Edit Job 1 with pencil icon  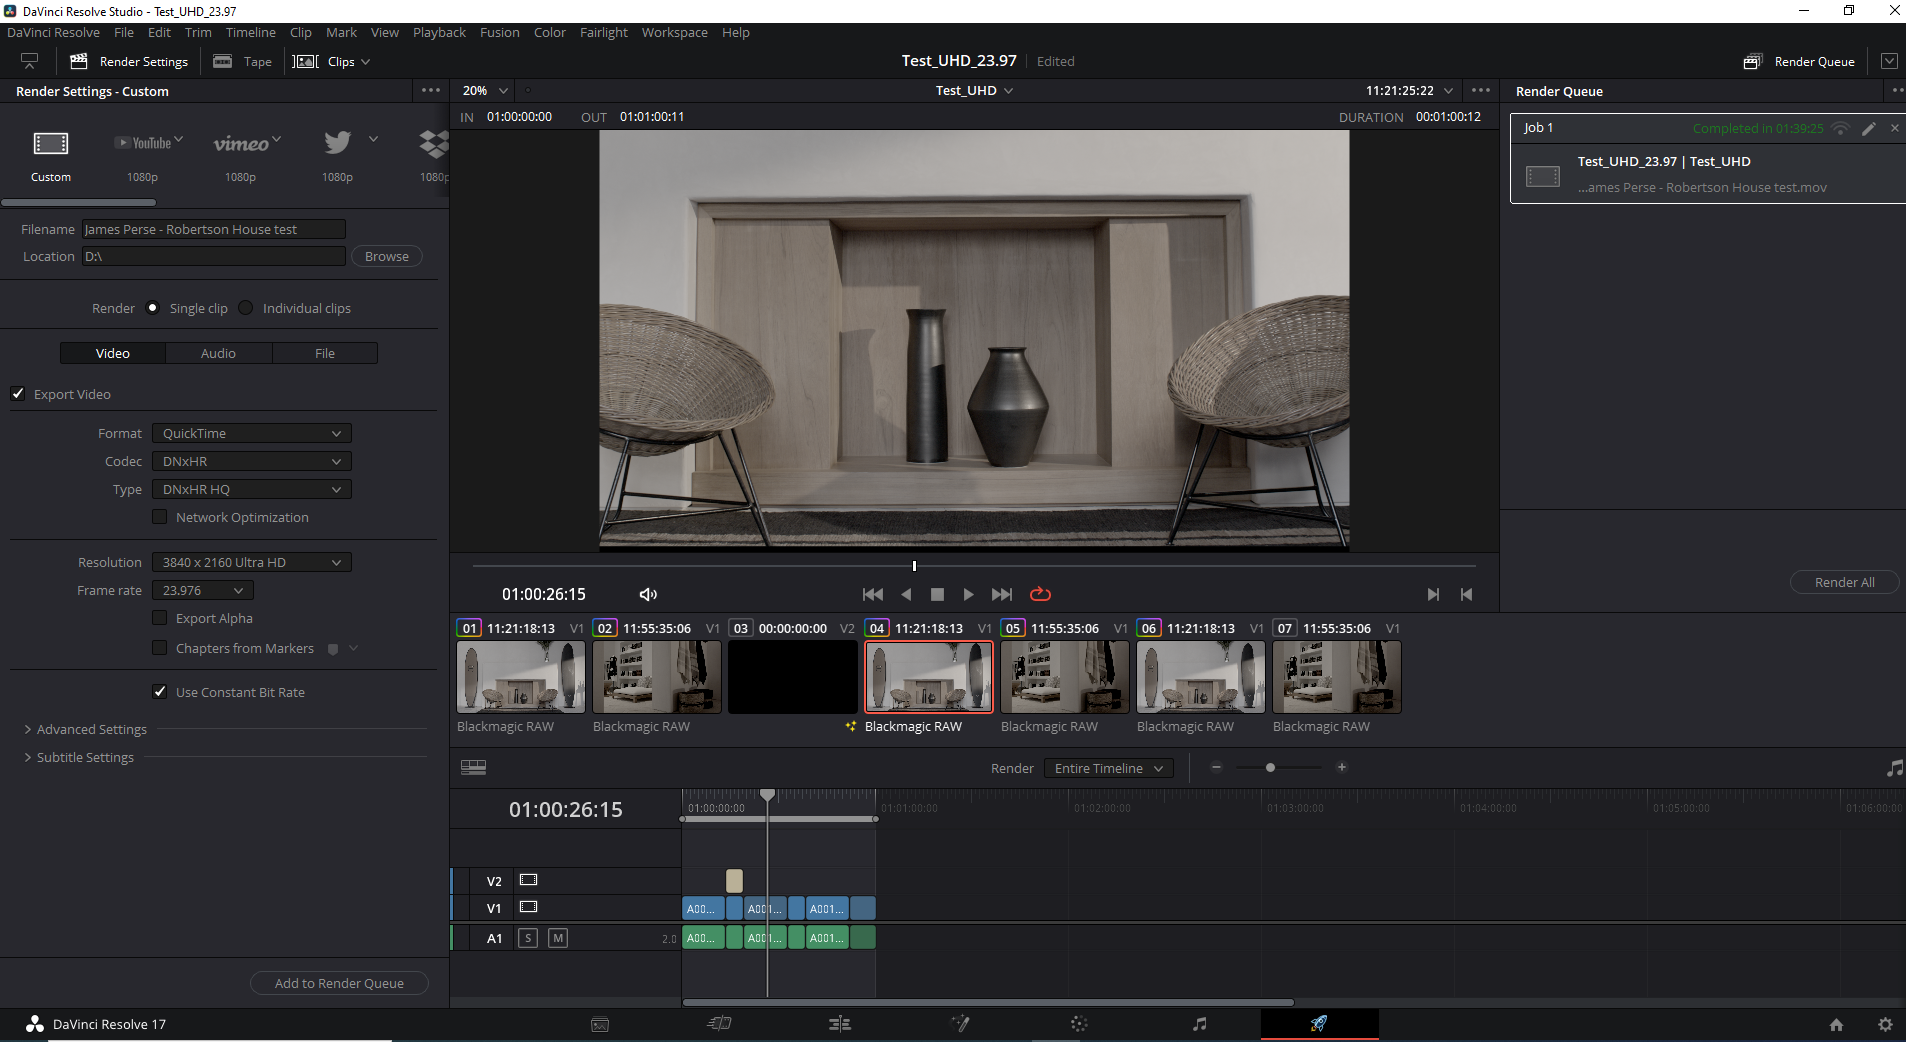pyautogui.click(x=1868, y=129)
